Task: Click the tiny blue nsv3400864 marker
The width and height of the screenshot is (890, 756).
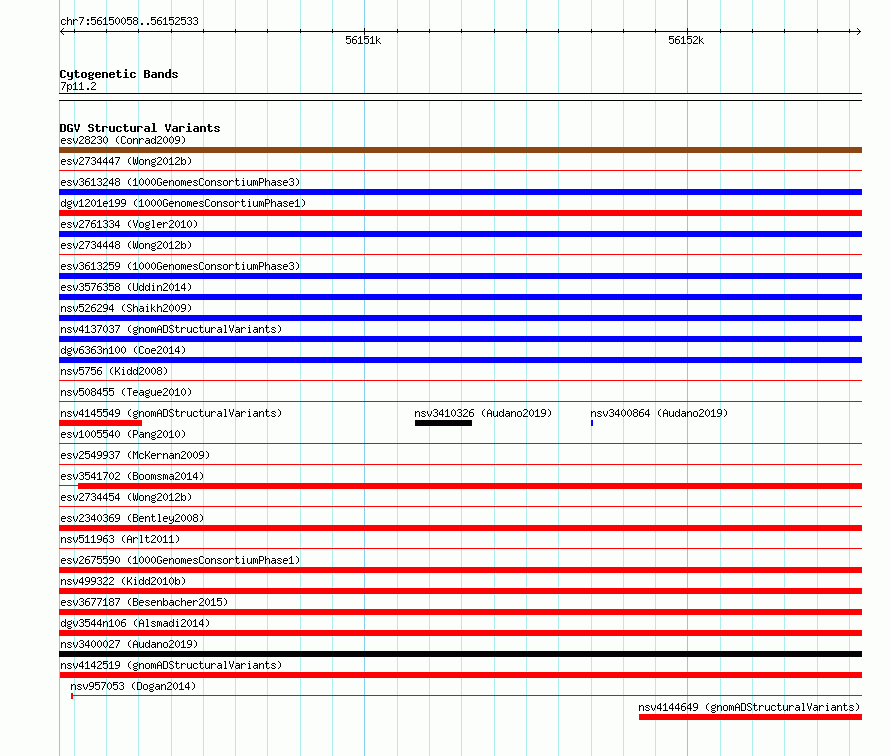Action: click(592, 423)
